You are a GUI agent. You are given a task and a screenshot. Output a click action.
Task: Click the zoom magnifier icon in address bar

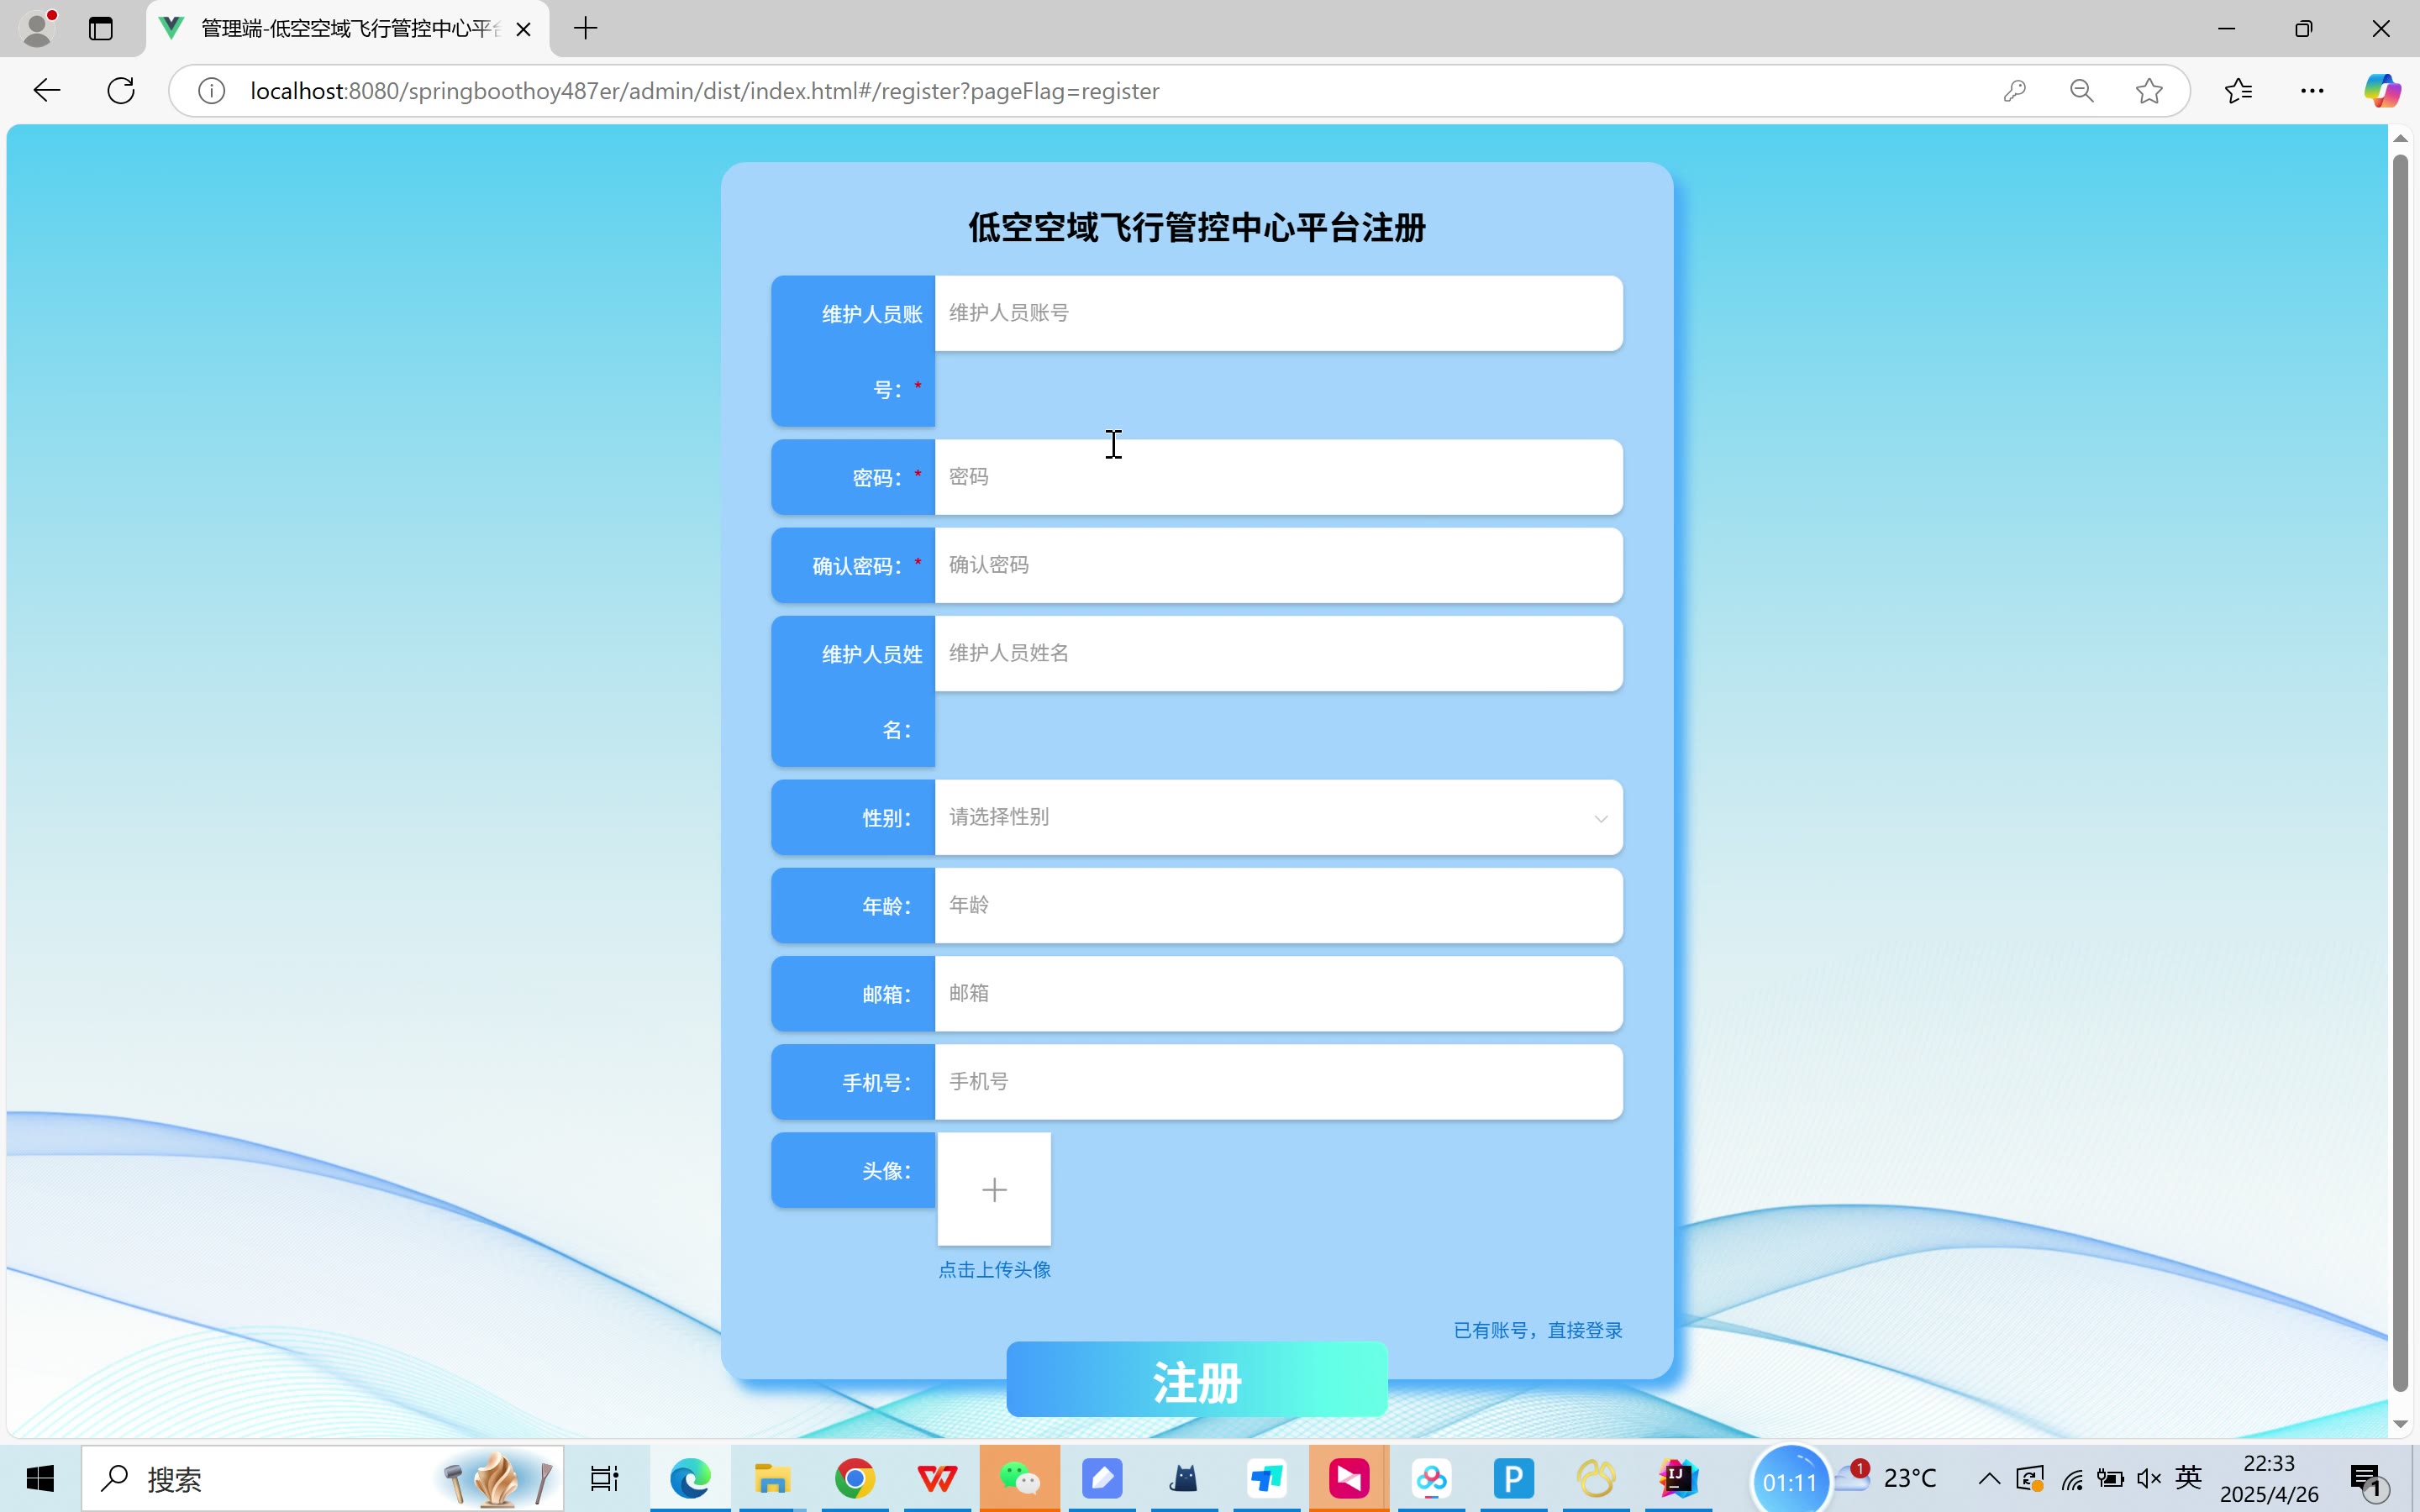point(2081,91)
